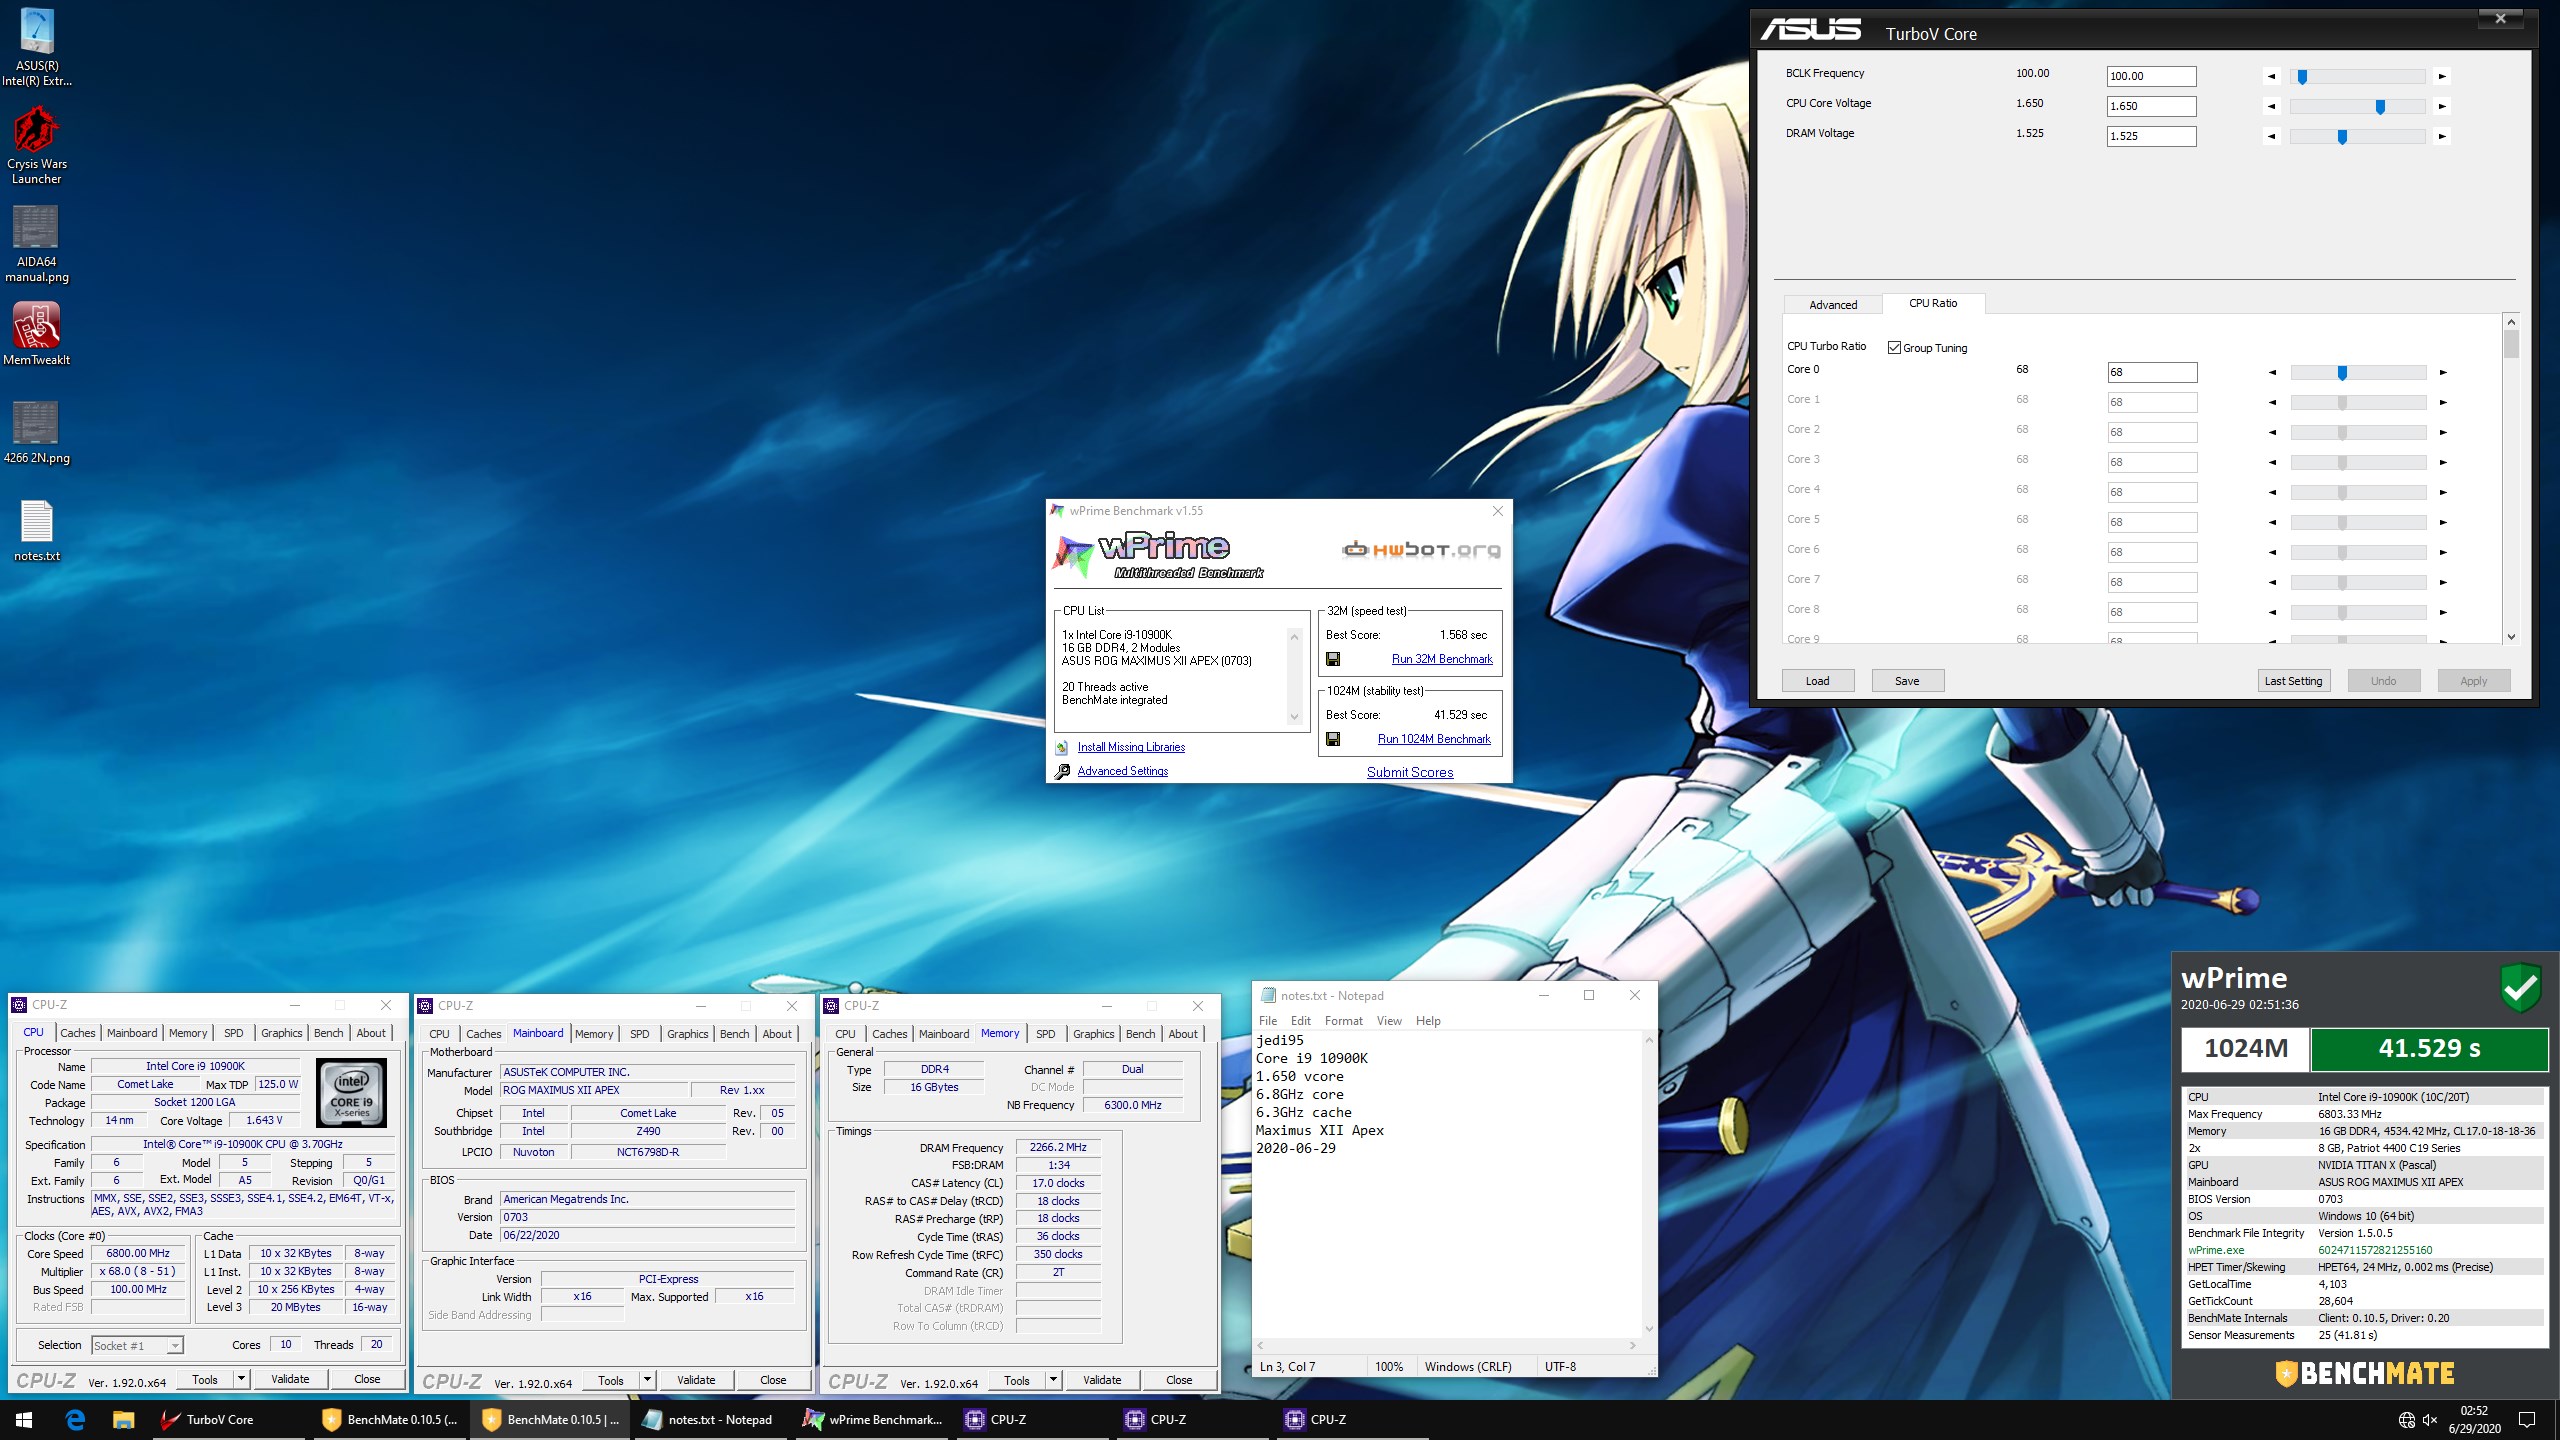2560x1440 pixels.
Task: Increase Core 0 ratio with right arrow
Action: [2443, 372]
